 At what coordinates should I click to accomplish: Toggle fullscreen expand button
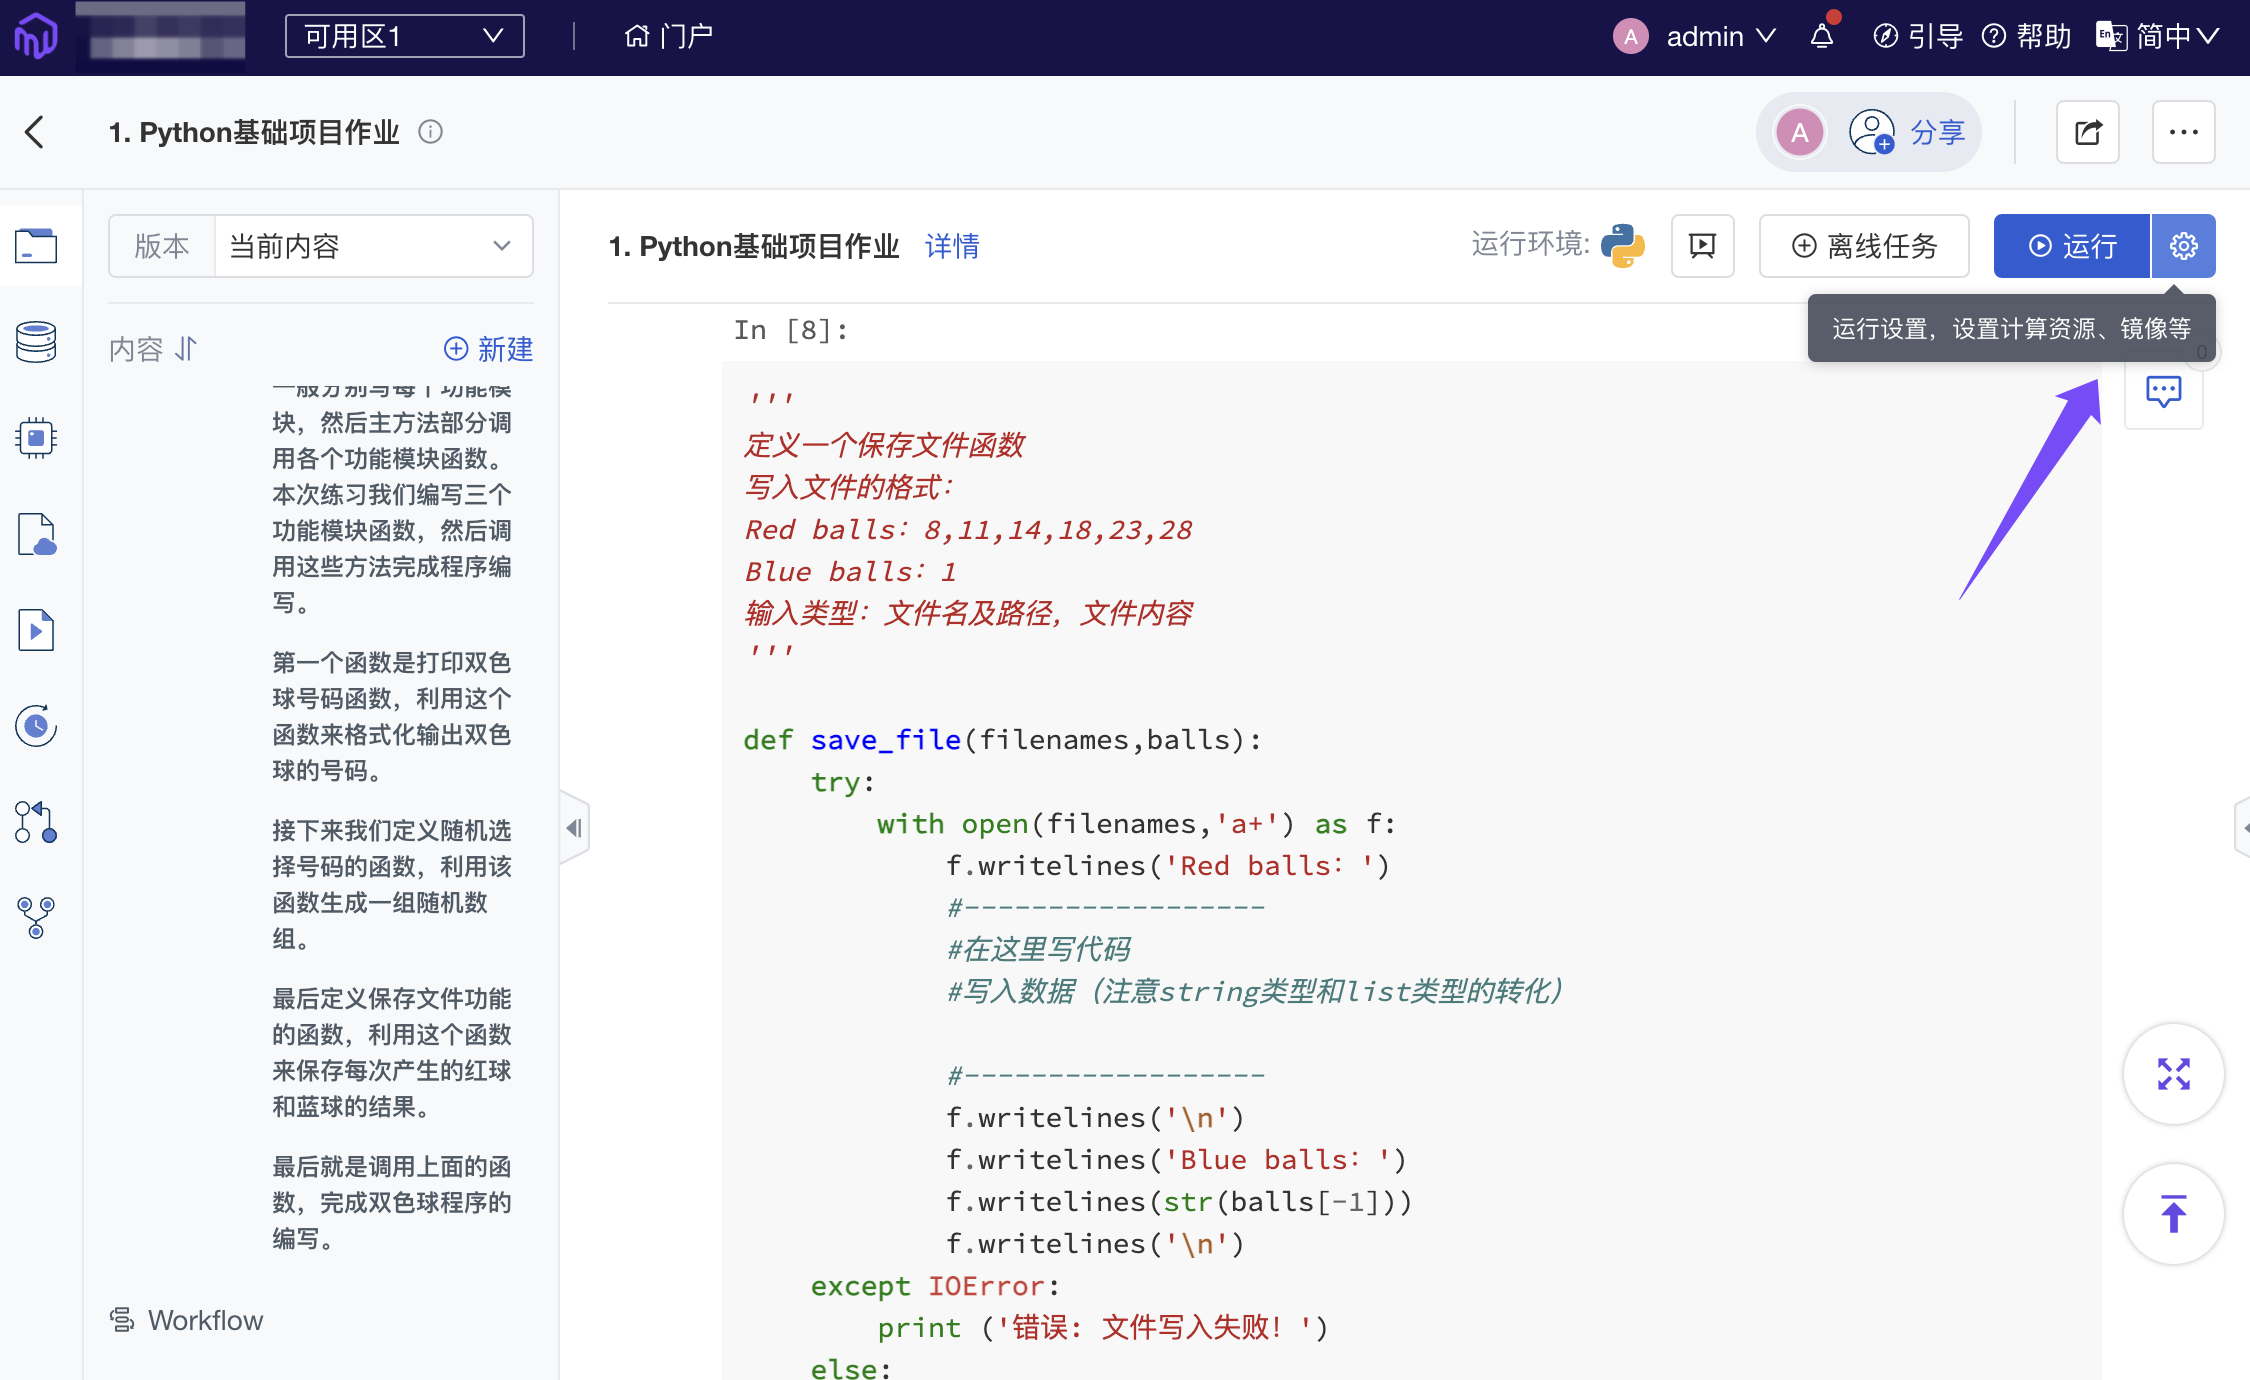click(x=2173, y=1074)
